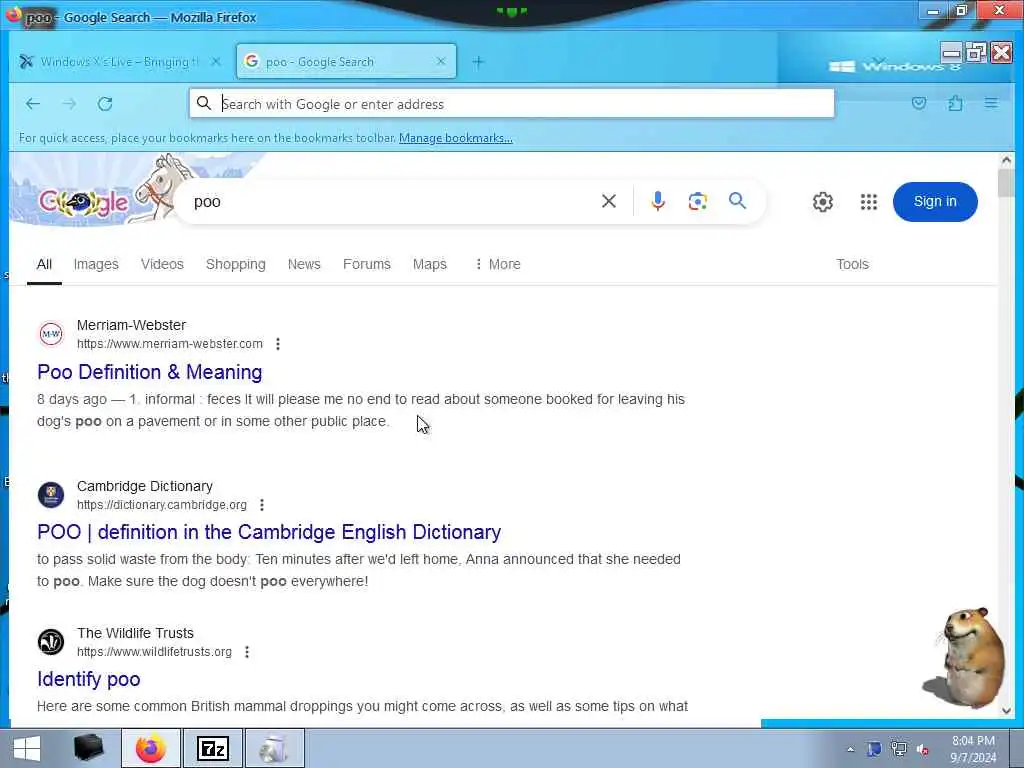This screenshot has height=768, width=1024.
Task: Click the muted volume tray icon
Action: click(923, 749)
